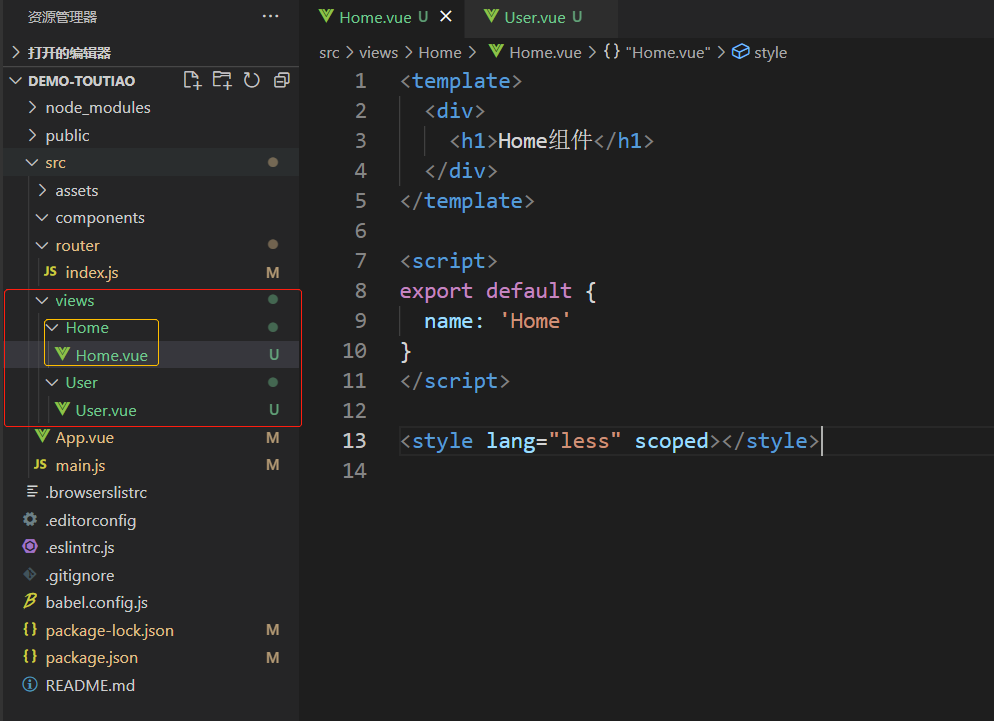Collapse all folders in explorer

(x=282, y=80)
